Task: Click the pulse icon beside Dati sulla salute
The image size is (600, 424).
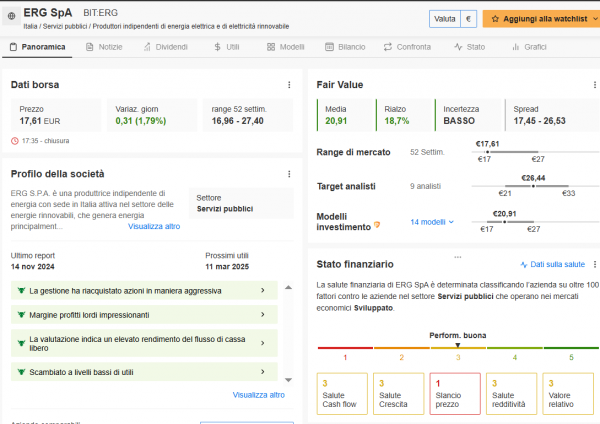Action: point(524,264)
